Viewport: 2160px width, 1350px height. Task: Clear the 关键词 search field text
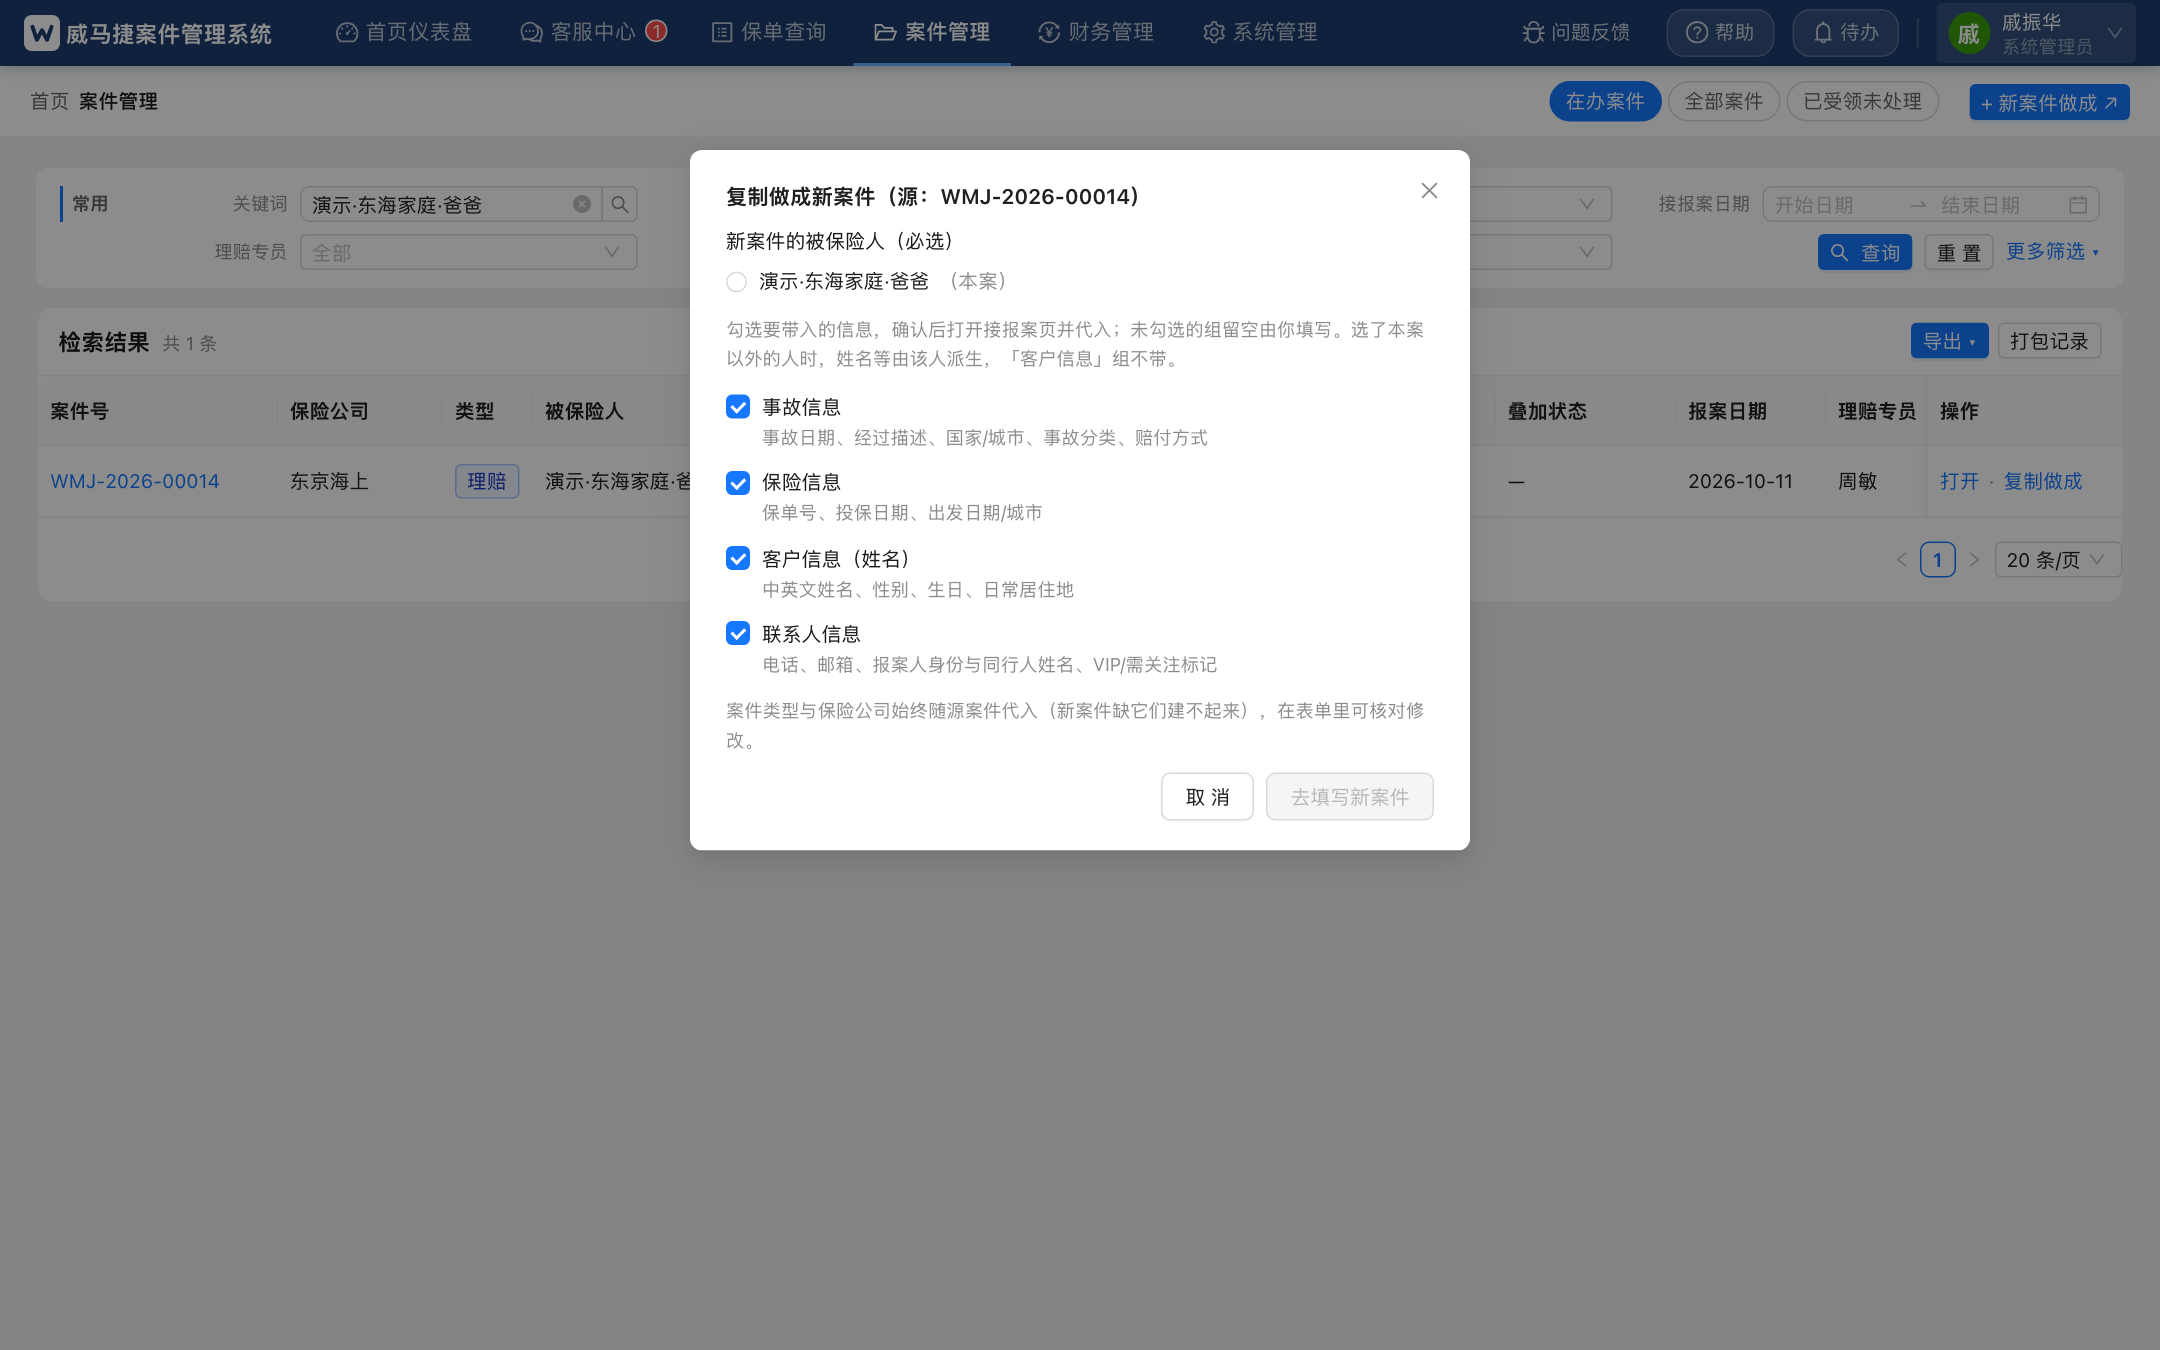pos(582,204)
